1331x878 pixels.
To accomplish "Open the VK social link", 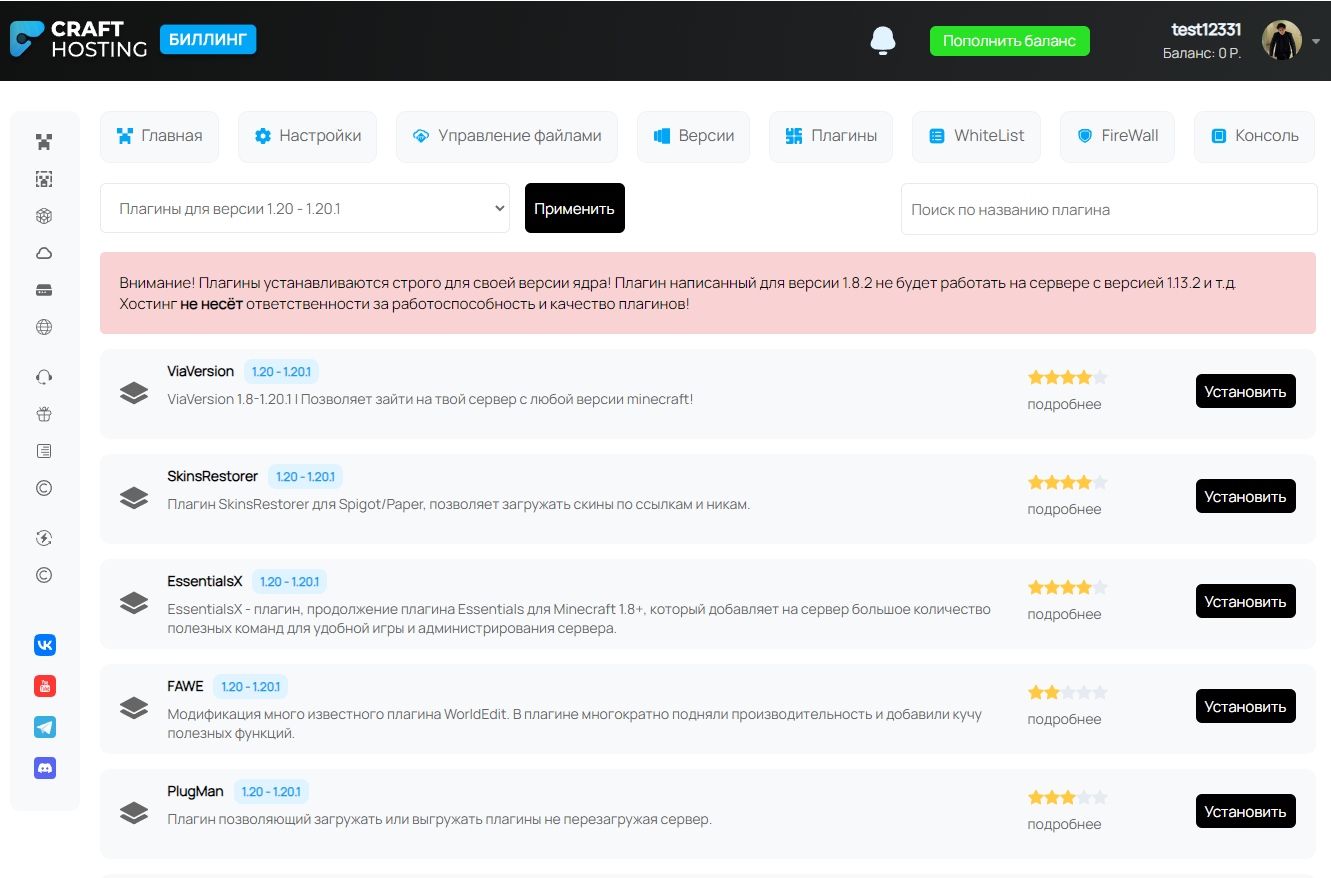I will point(45,645).
